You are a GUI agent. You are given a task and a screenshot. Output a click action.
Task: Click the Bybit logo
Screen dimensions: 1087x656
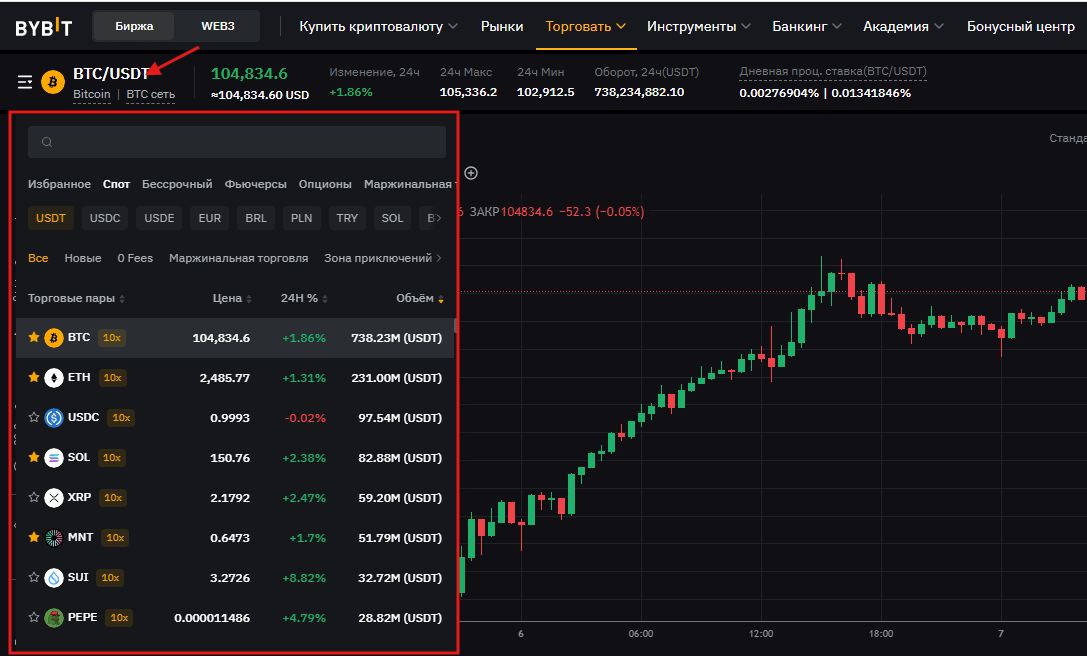[x=44, y=27]
